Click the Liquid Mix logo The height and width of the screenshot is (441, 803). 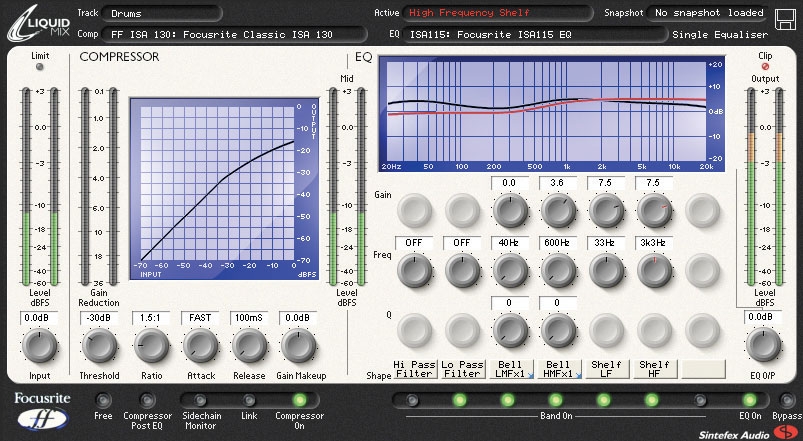point(39,24)
